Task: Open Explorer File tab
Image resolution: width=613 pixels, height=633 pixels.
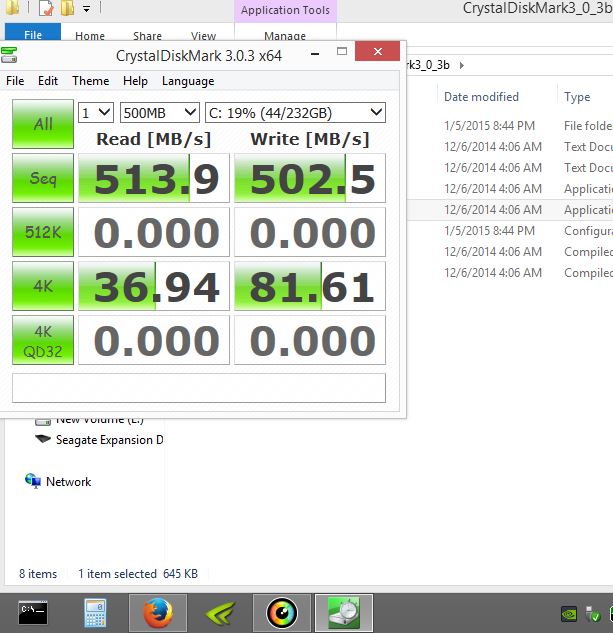Action: 33,32
